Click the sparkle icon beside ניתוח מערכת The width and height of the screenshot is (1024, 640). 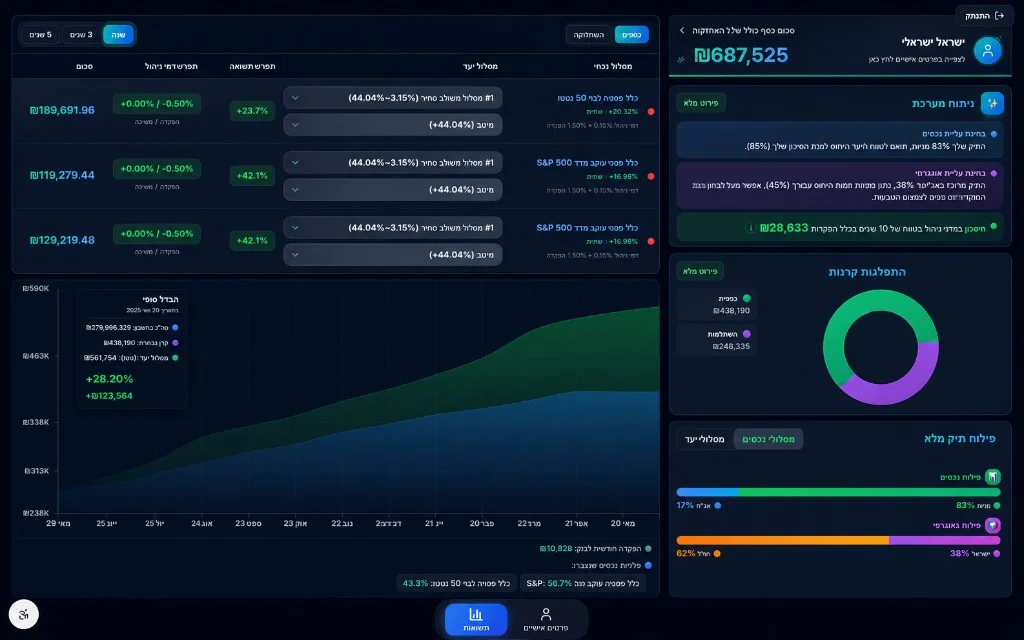[992, 103]
